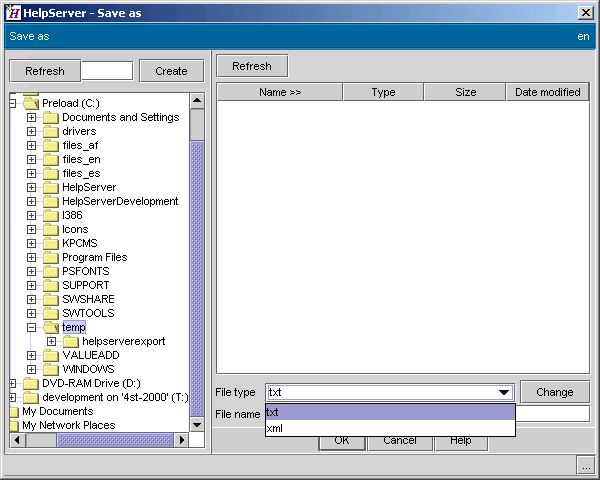Open the File type dropdown arrow

(x=504, y=392)
